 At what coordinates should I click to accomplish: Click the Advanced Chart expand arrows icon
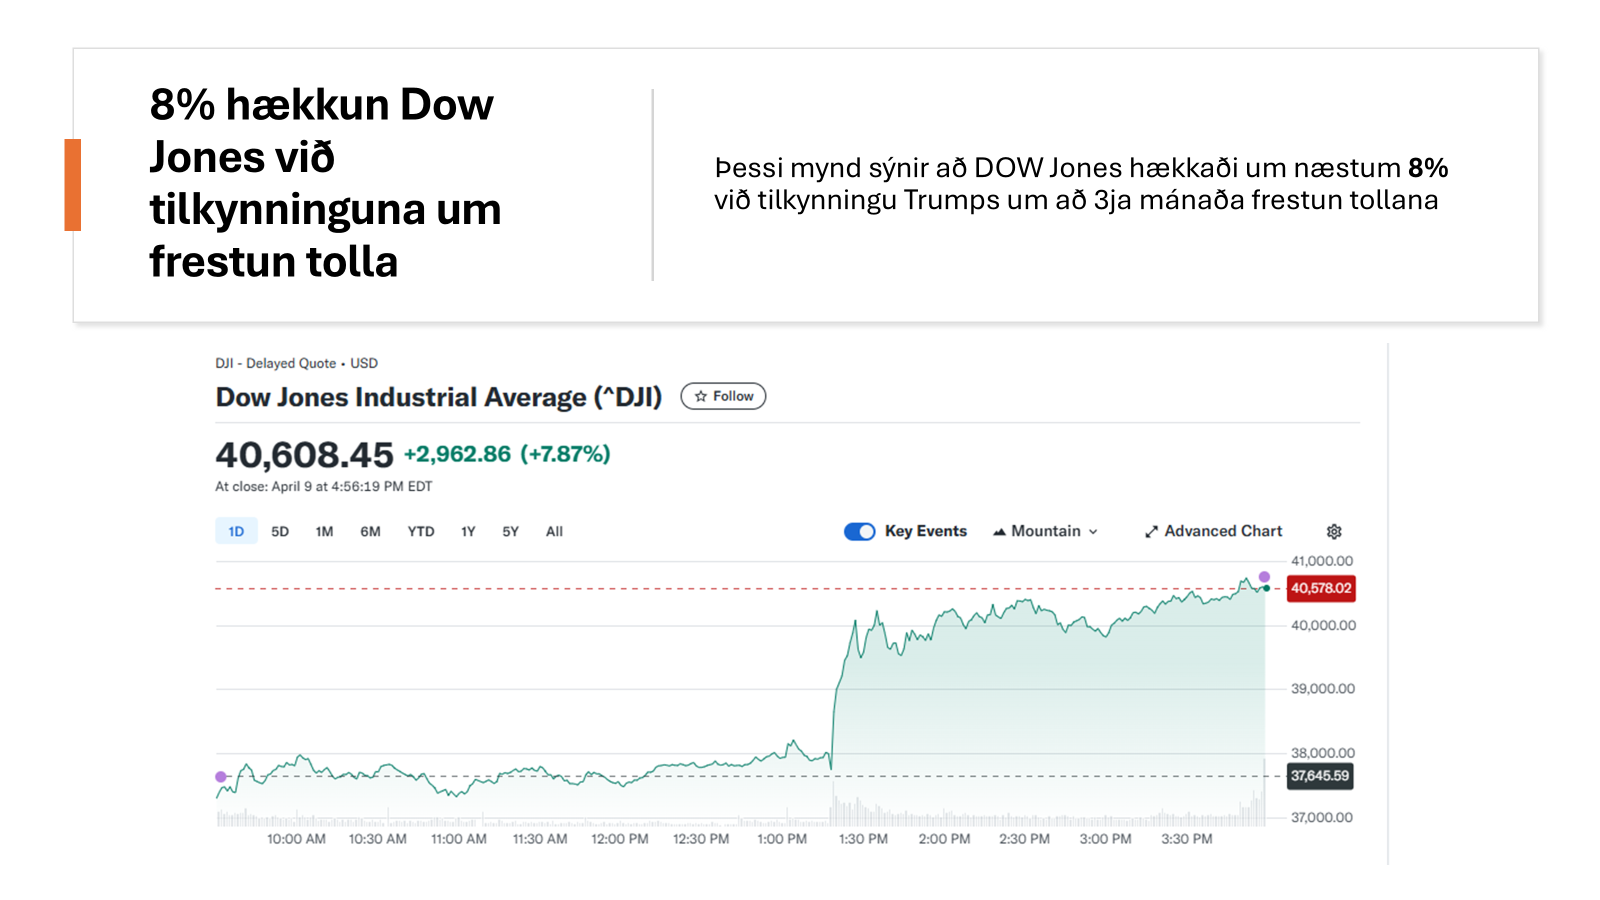pos(1151,532)
